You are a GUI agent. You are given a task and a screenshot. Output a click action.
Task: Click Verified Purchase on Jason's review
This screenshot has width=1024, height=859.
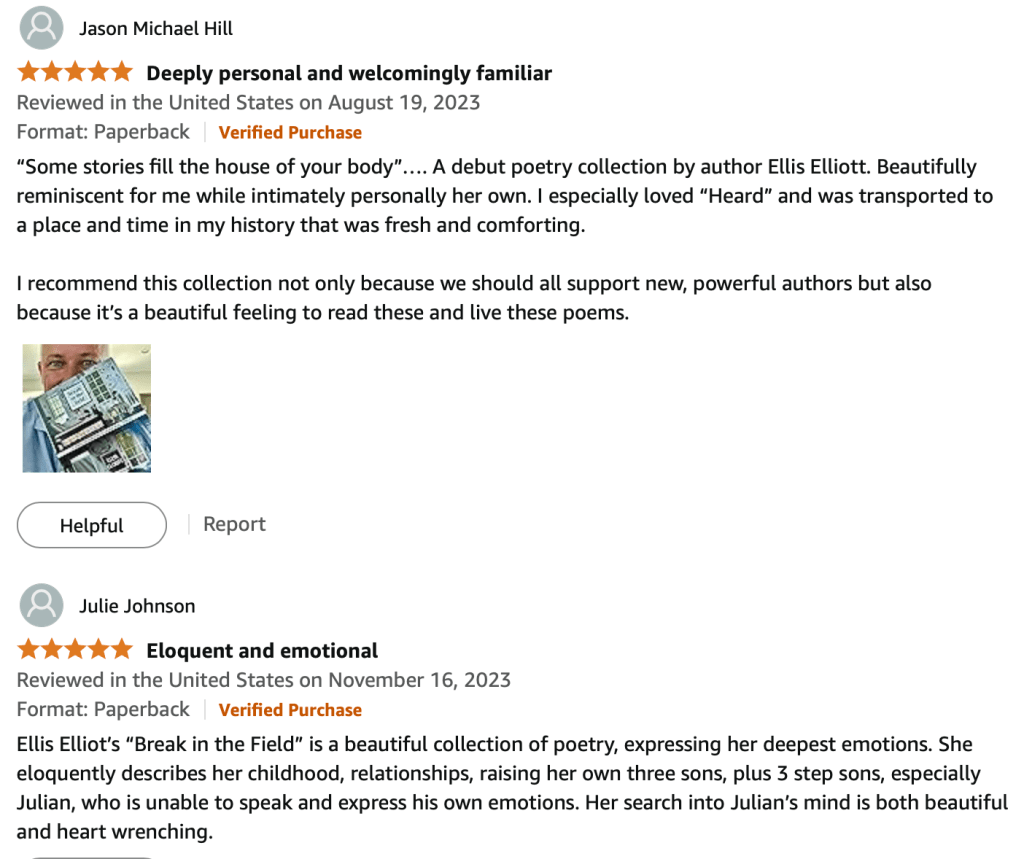290,132
